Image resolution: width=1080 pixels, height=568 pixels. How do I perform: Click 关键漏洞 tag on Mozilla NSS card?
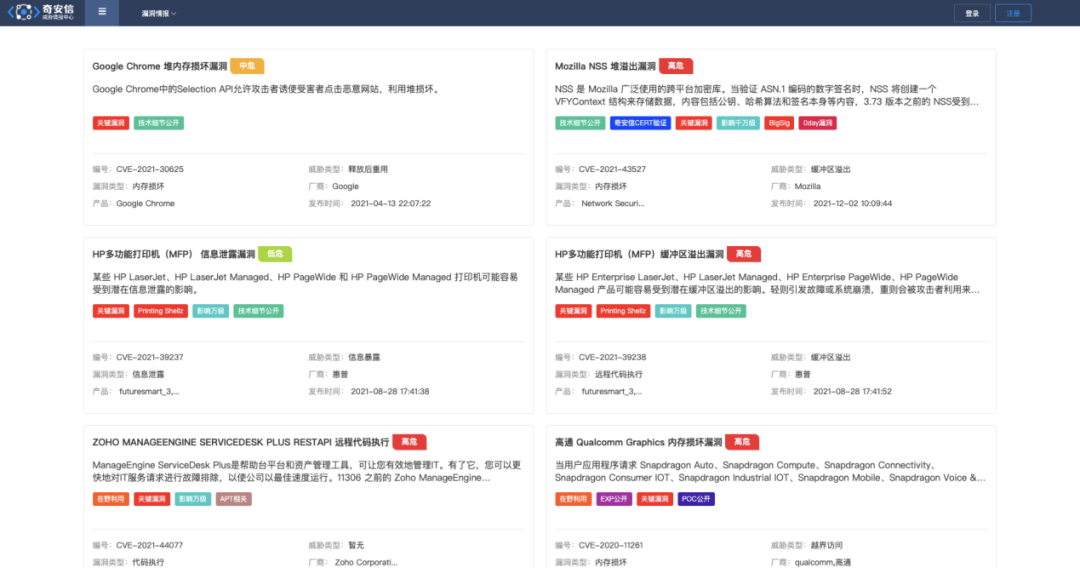point(693,123)
